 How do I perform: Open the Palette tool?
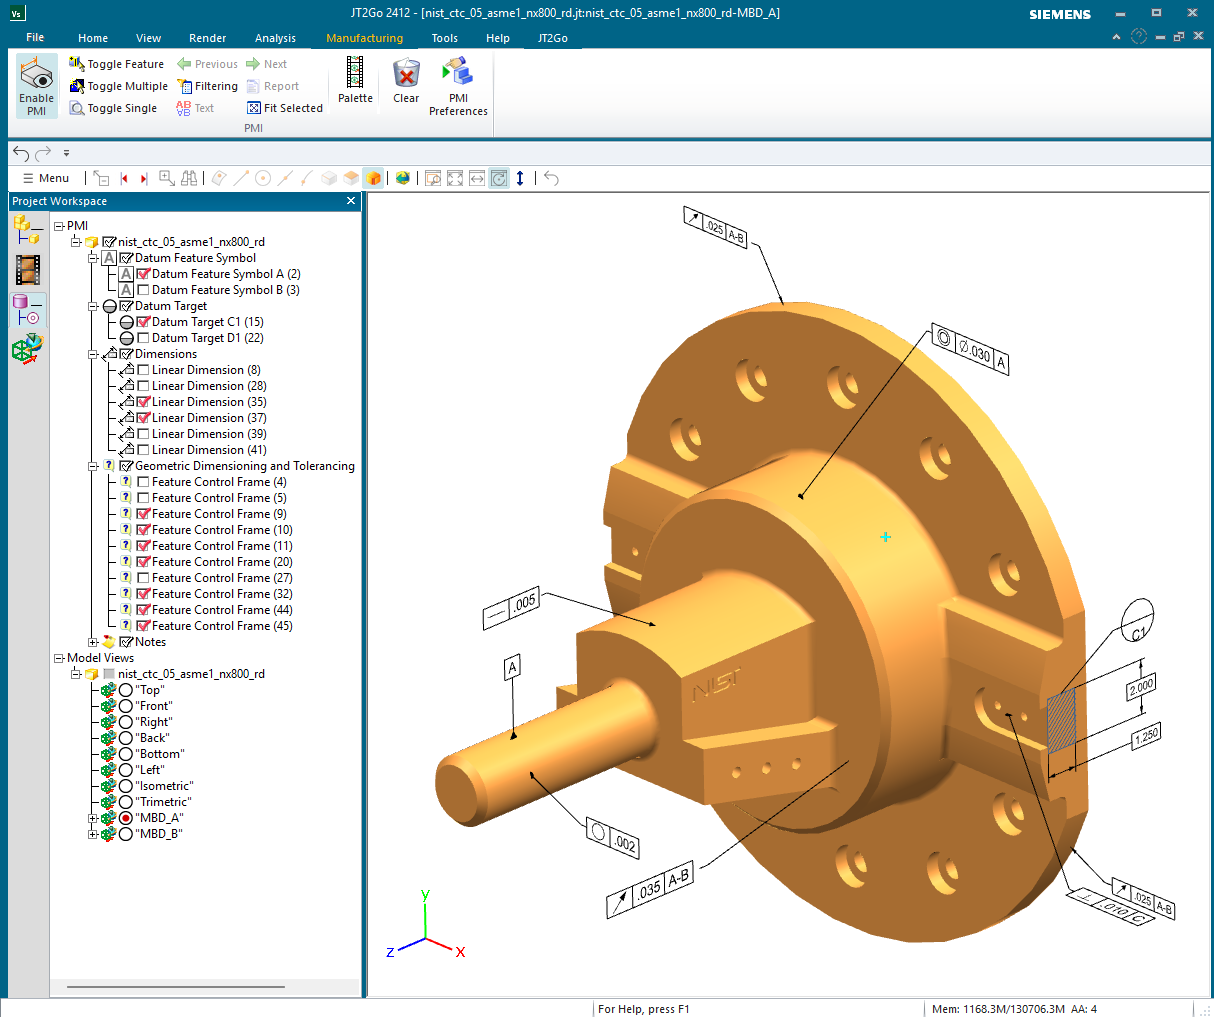point(355,73)
